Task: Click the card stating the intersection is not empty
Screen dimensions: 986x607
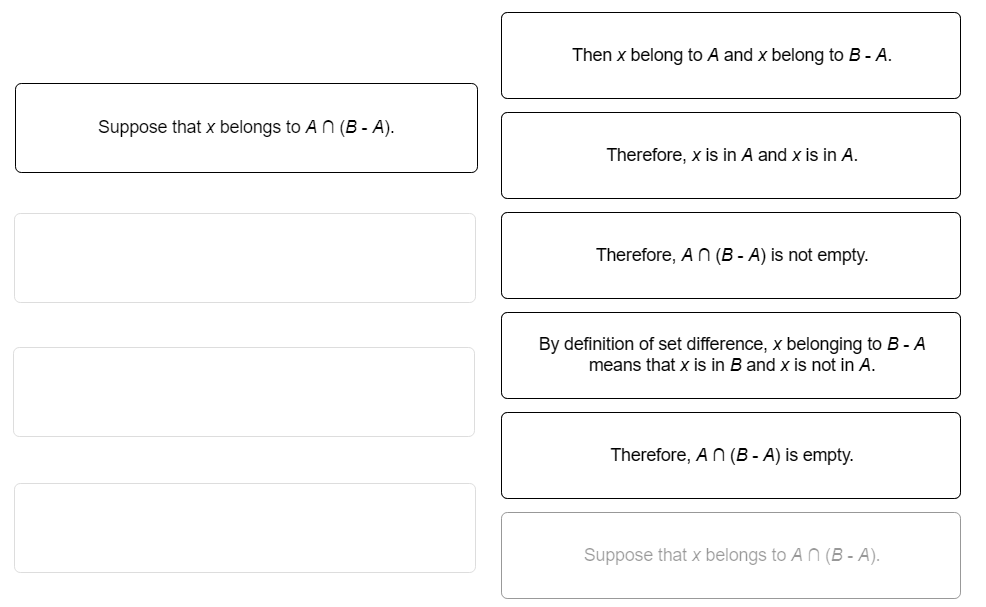Action: [x=729, y=255]
